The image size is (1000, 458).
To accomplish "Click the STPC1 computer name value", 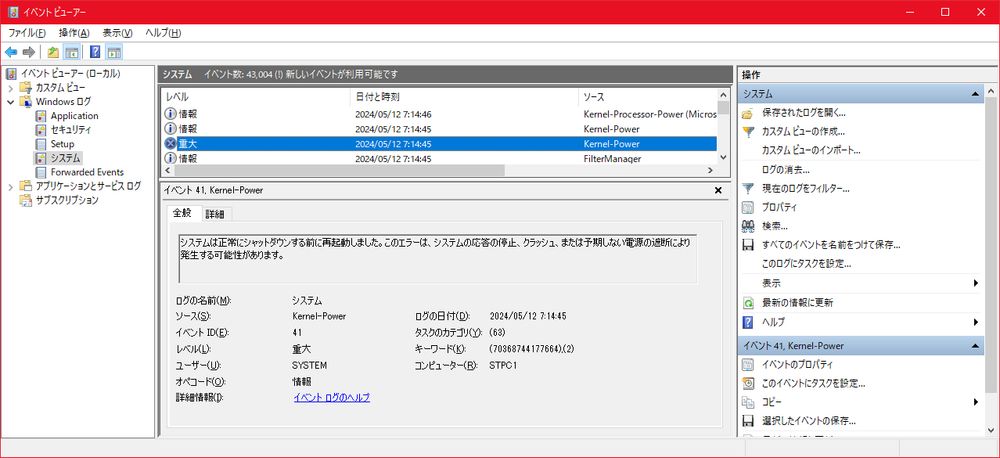I will 503,366.
